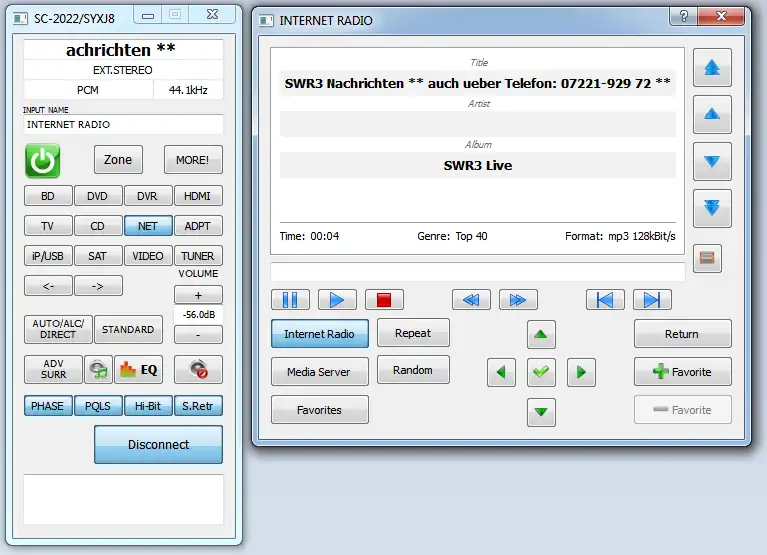Click the music note sound icon
The height and width of the screenshot is (555, 767).
pos(99,369)
